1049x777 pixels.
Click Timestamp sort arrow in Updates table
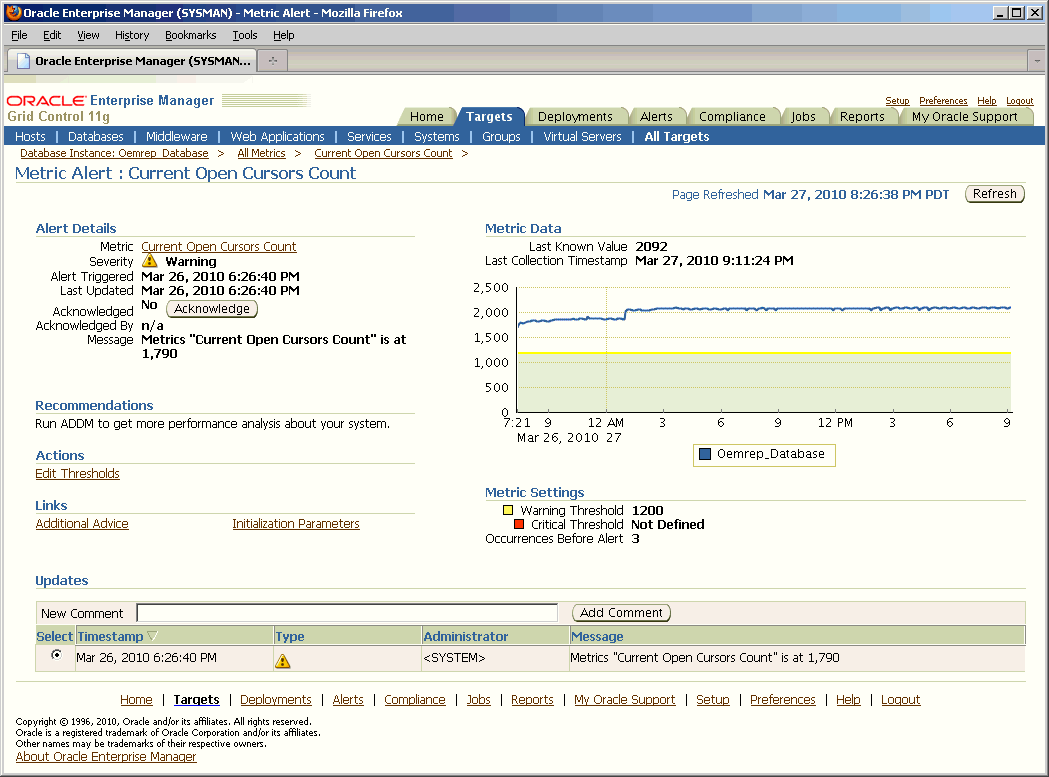tap(152, 636)
